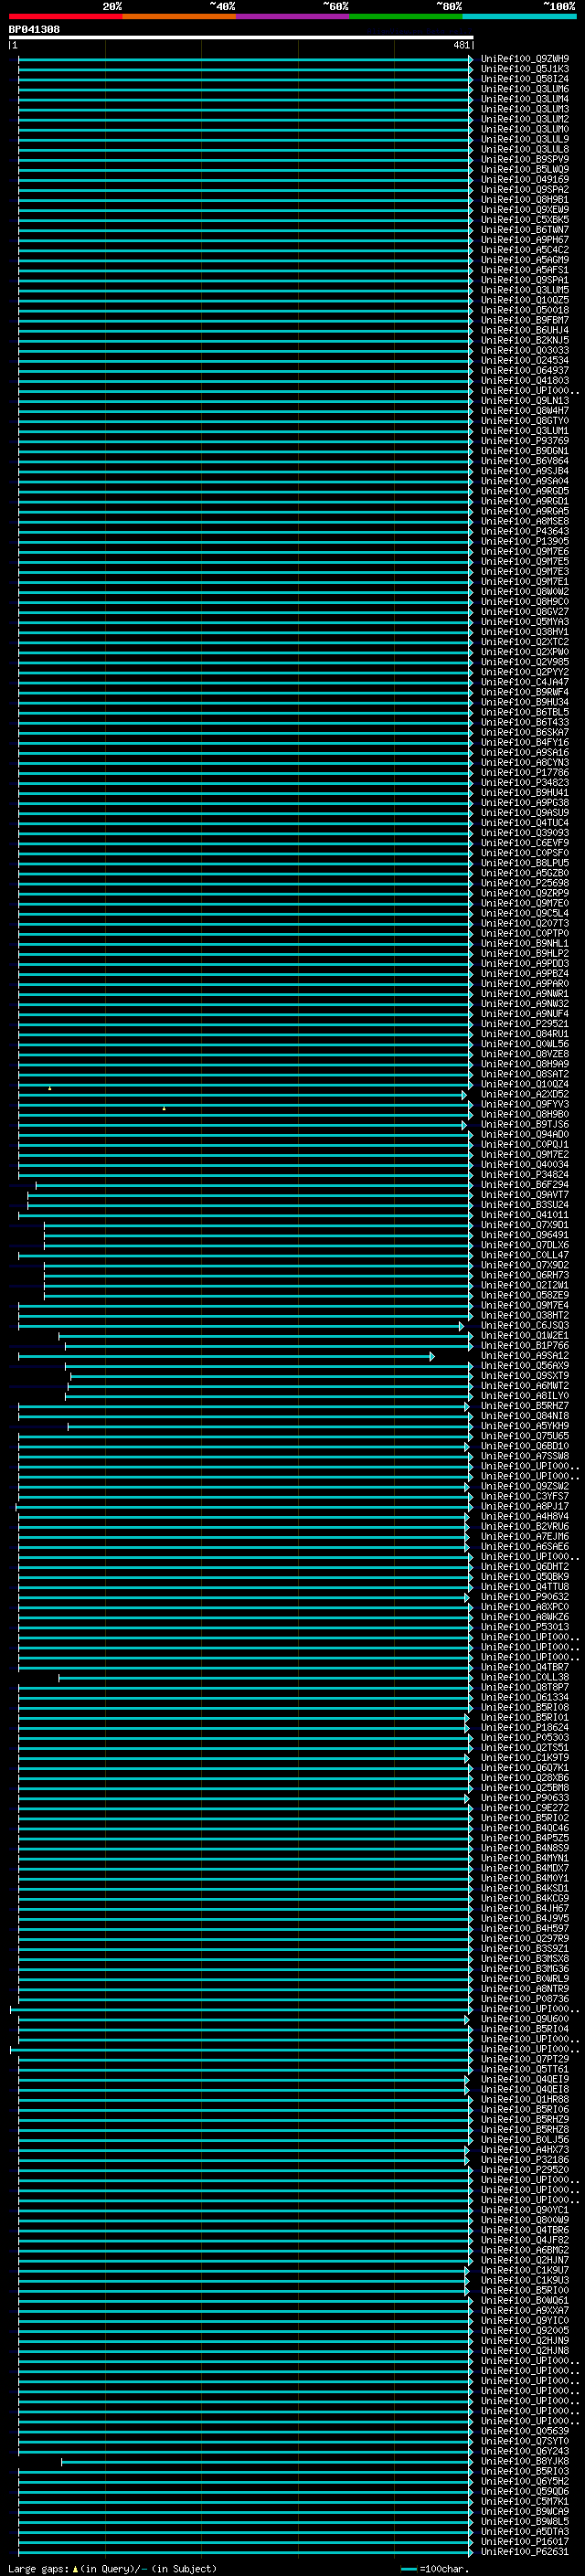Screen dimensions: 585x2576
Task: Select hit label UniRef100_C0LL47
Action: tap(525, 1255)
